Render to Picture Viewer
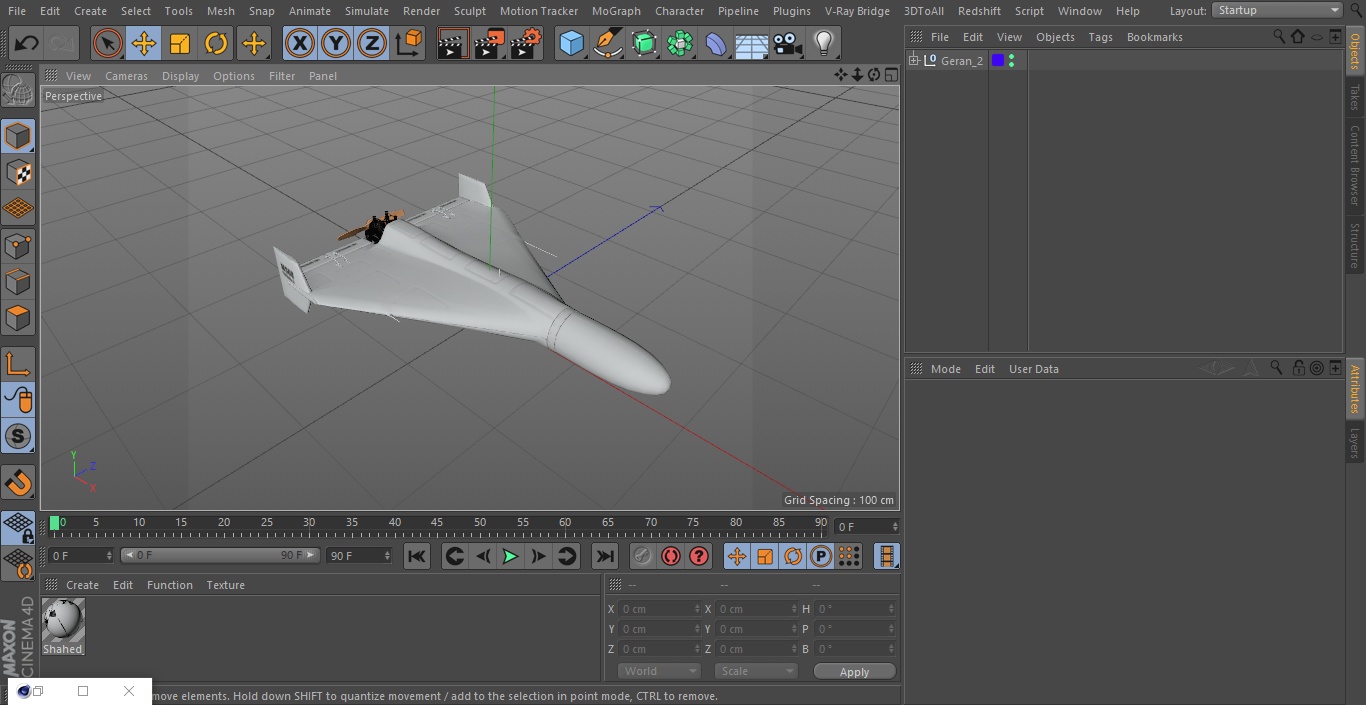The height and width of the screenshot is (705, 1366). point(489,43)
